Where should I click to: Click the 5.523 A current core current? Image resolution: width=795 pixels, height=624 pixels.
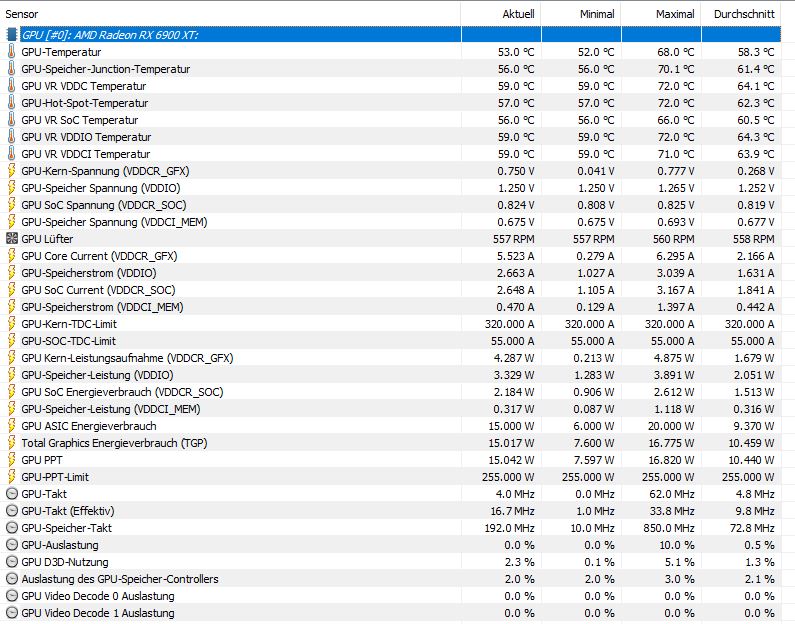click(x=516, y=256)
